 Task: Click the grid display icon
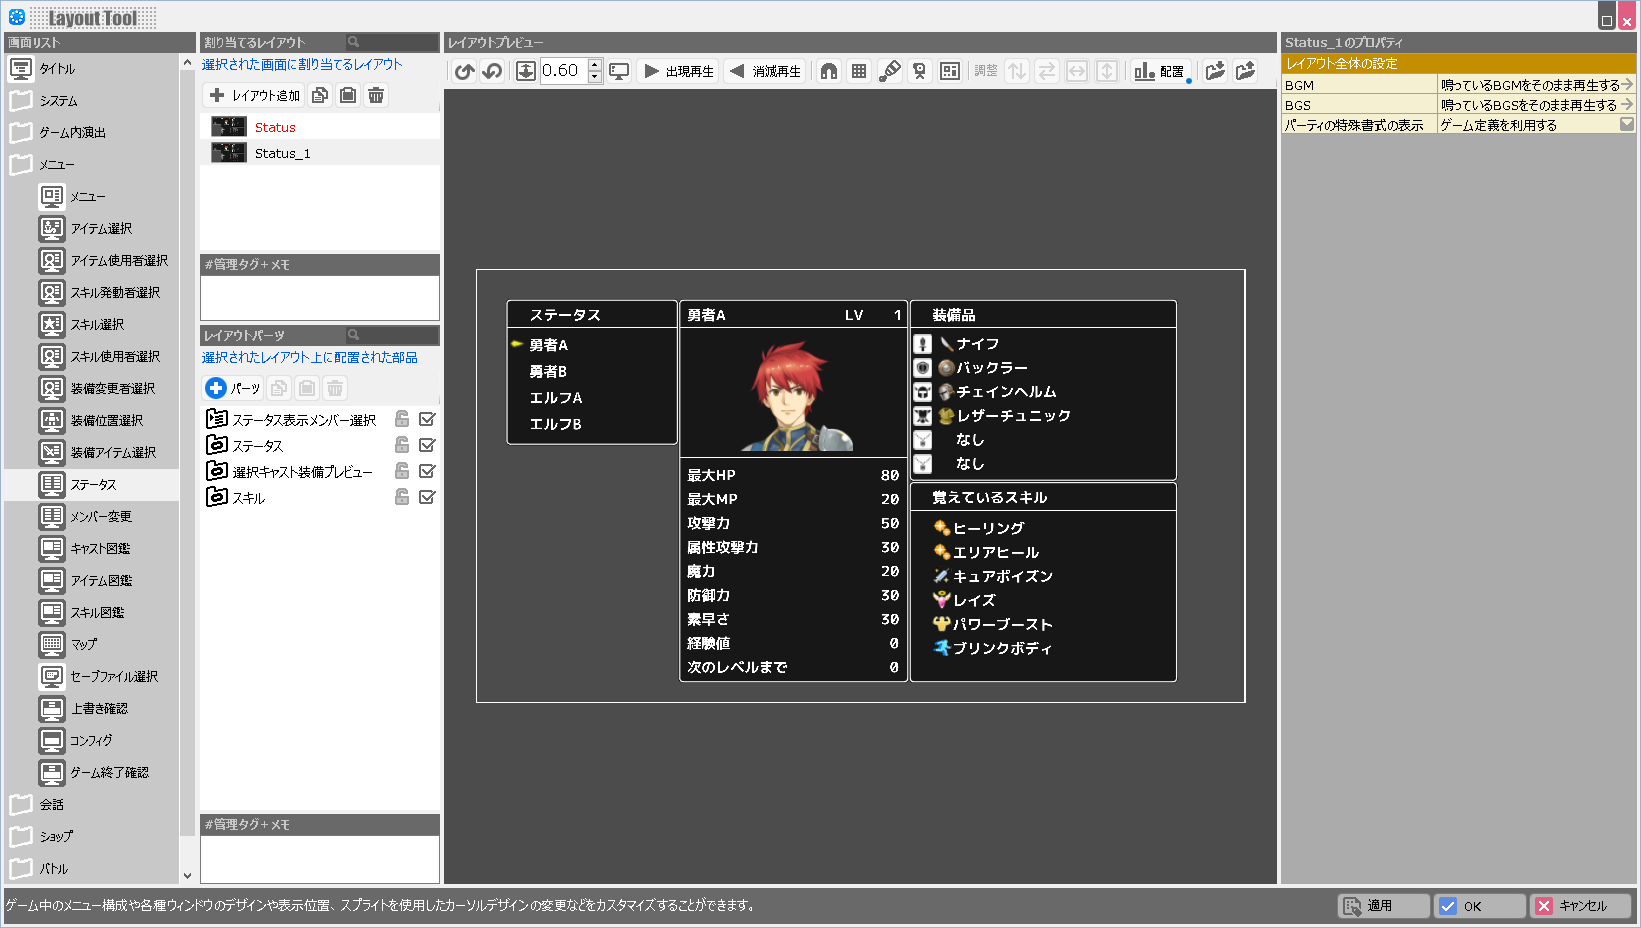859,71
